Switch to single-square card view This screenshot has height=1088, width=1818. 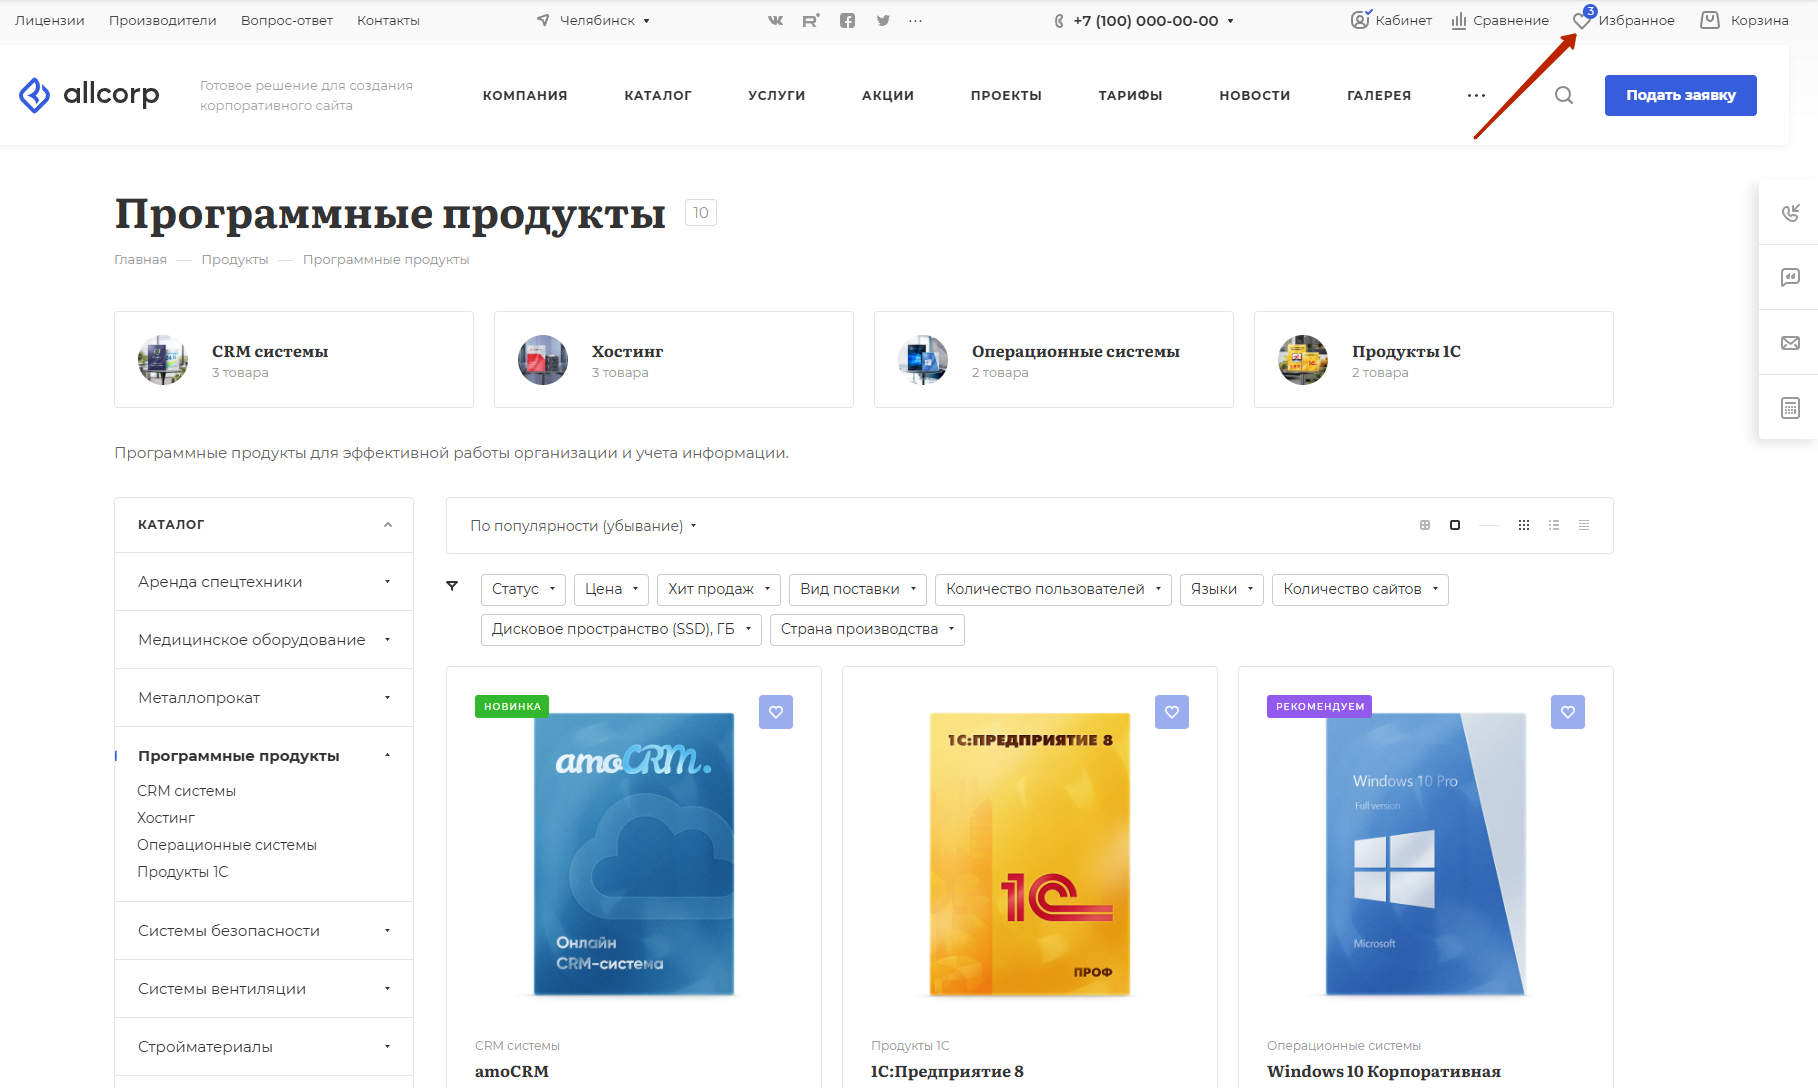click(x=1455, y=525)
